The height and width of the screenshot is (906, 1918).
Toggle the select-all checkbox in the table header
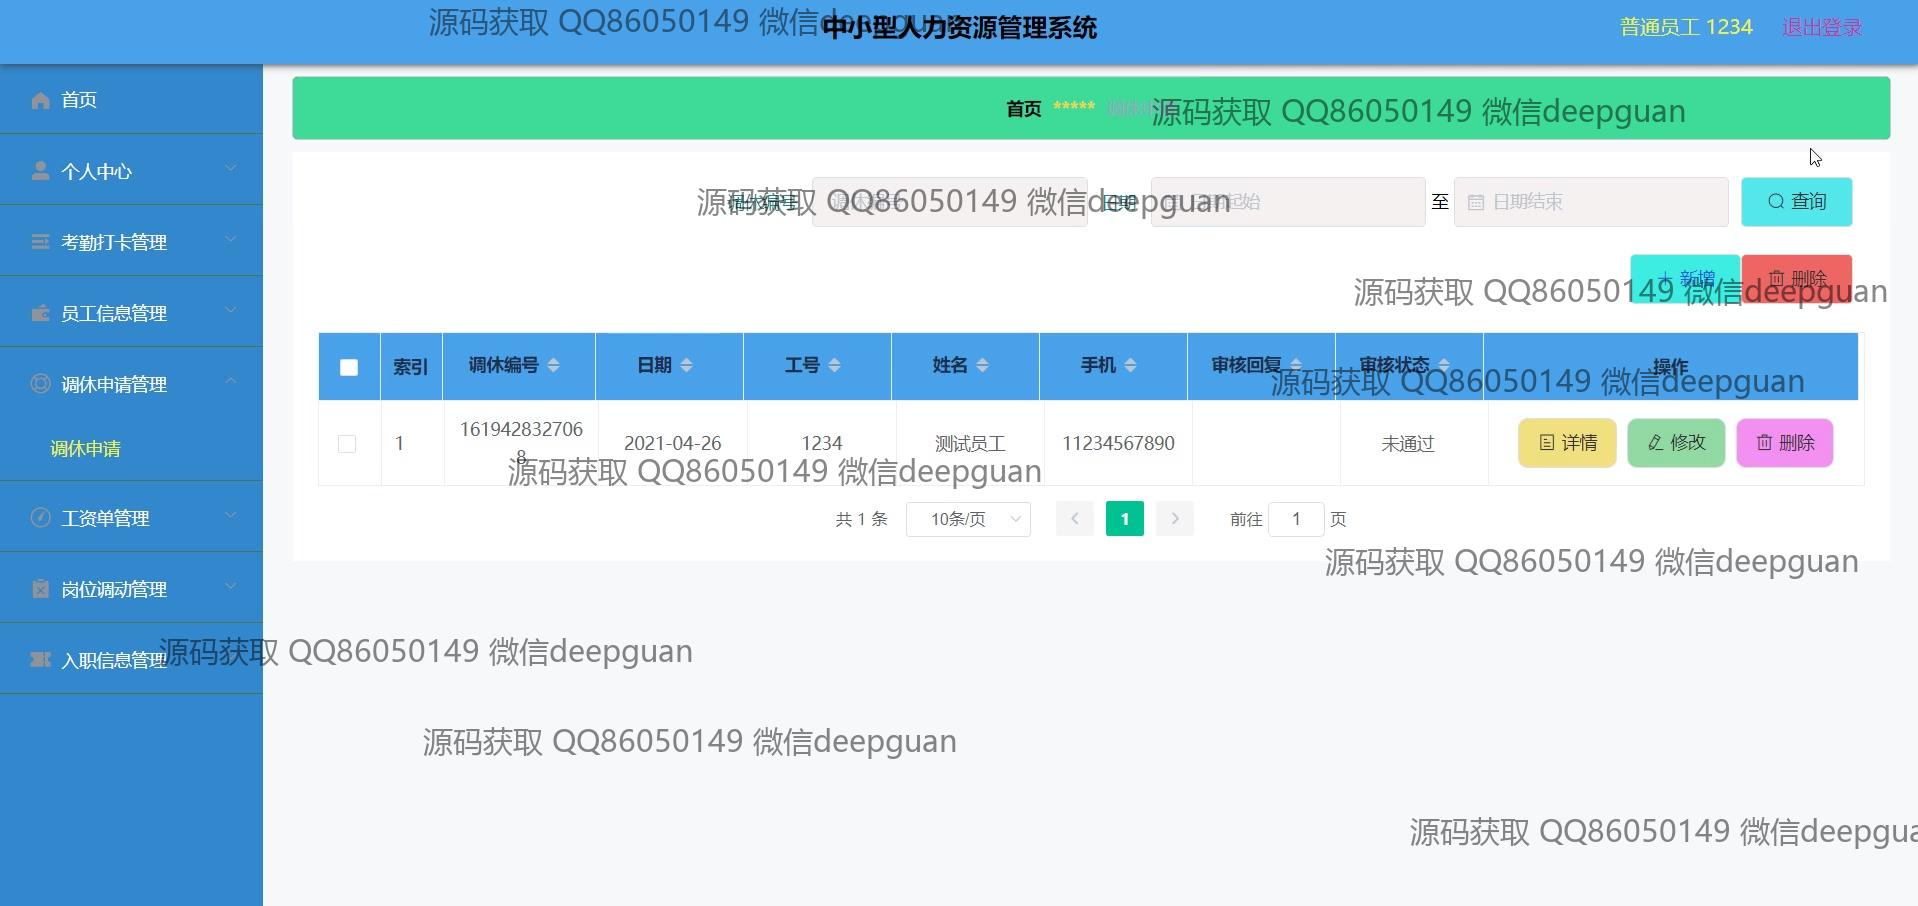click(x=349, y=367)
